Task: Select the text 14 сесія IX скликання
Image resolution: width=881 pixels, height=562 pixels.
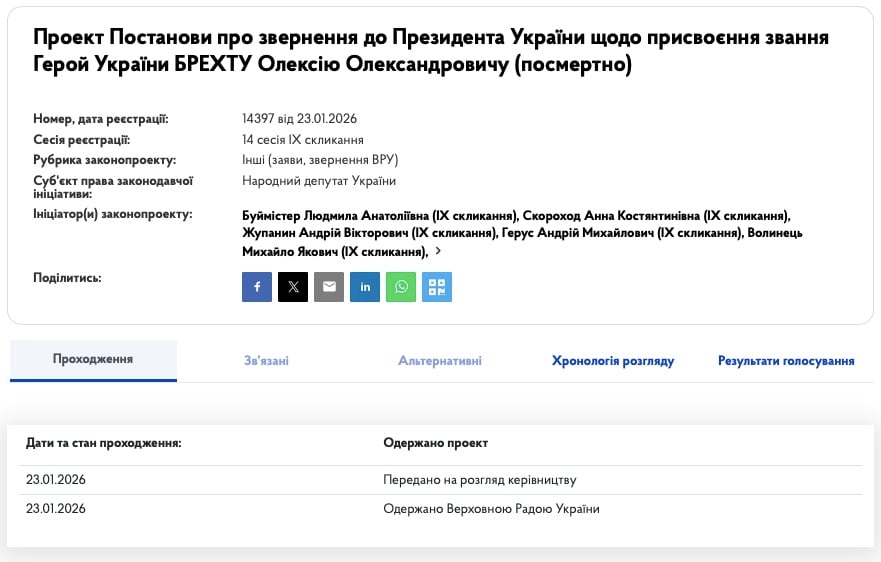Action: click(x=303, y=139)
